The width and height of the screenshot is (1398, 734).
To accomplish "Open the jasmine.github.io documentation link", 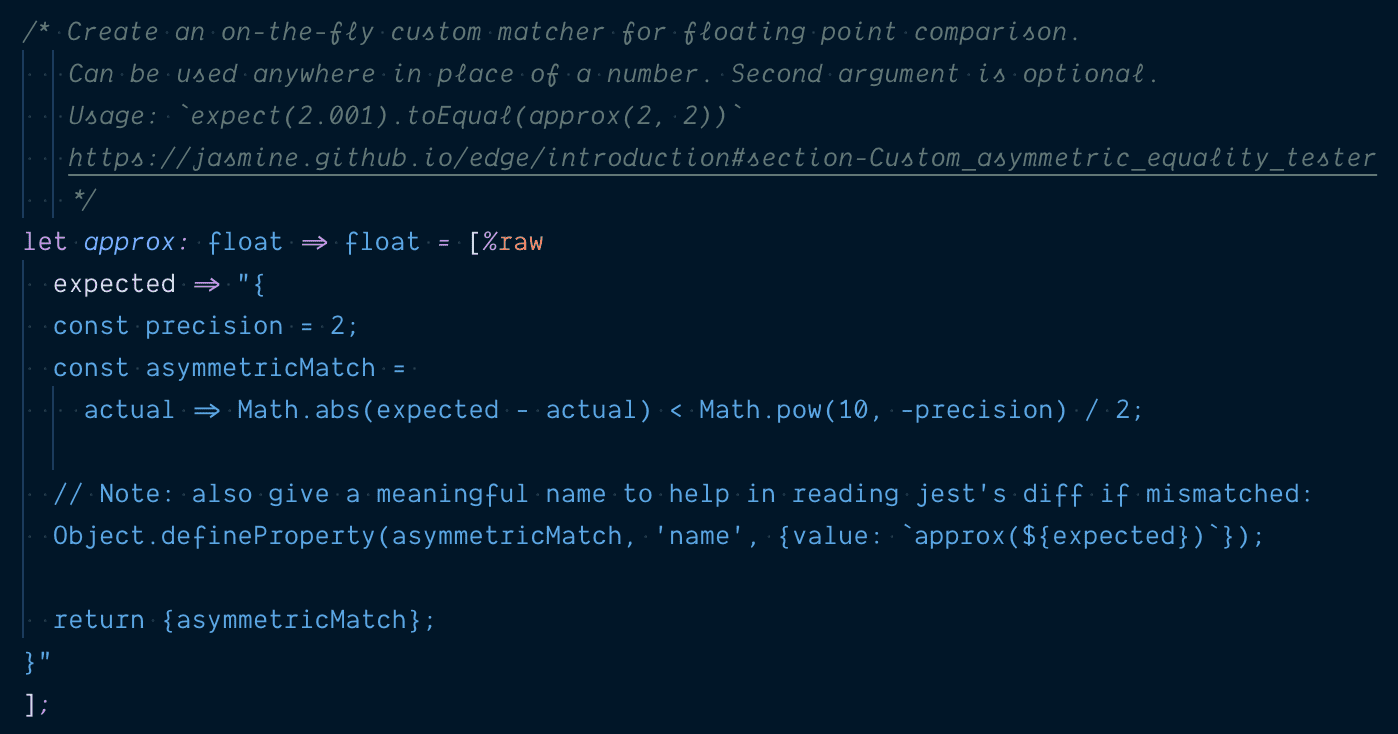I will tap(722, 158).
